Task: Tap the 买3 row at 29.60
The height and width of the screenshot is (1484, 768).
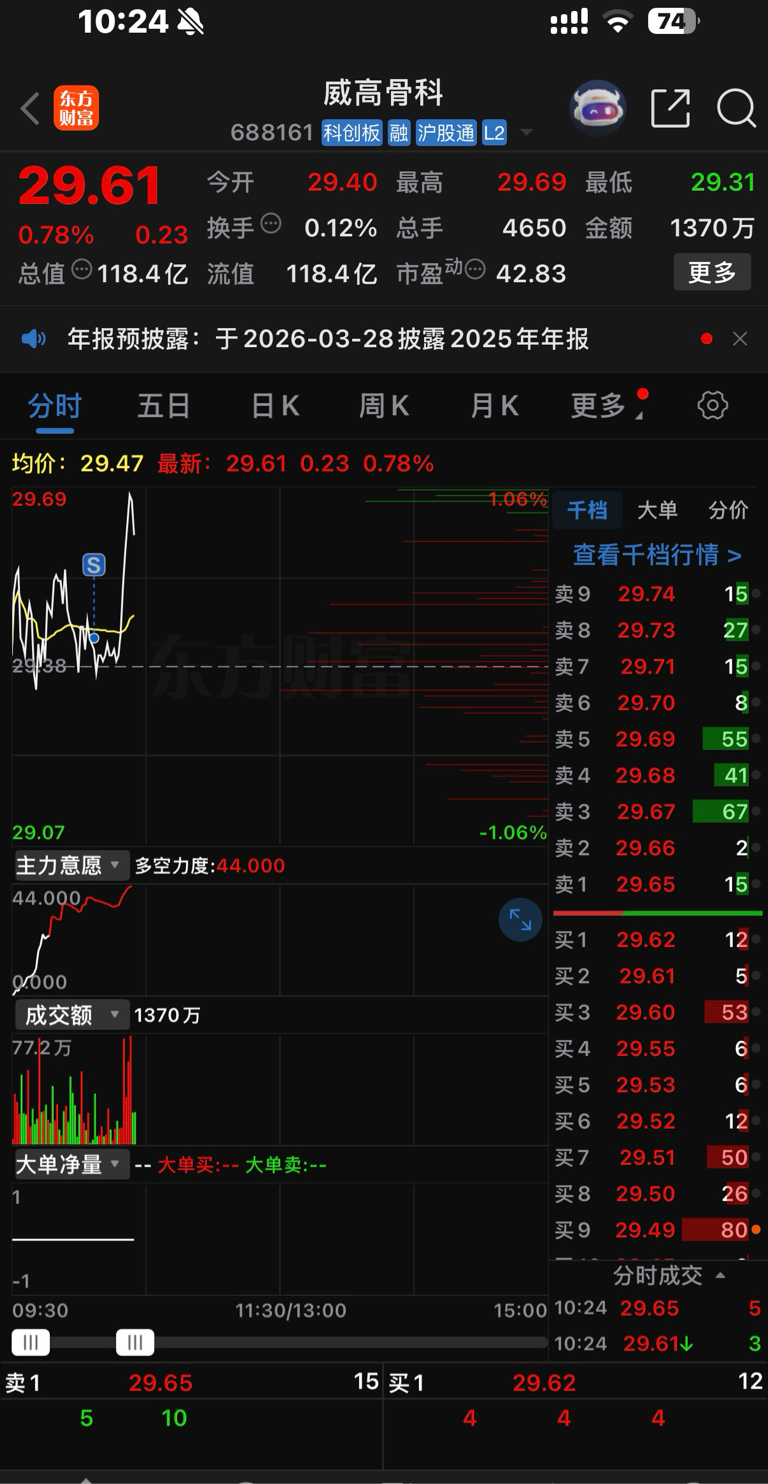Action: 657,1012
